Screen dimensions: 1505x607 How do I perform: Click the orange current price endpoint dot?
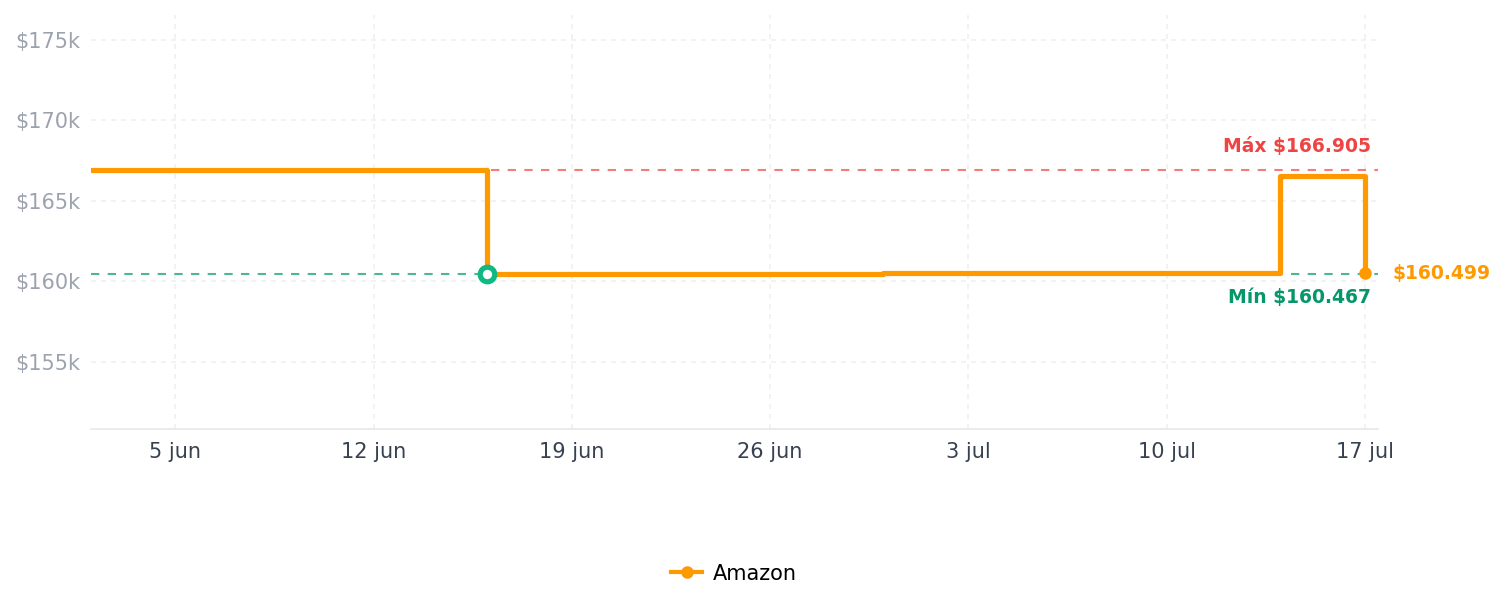click(x=1365, y=273)
